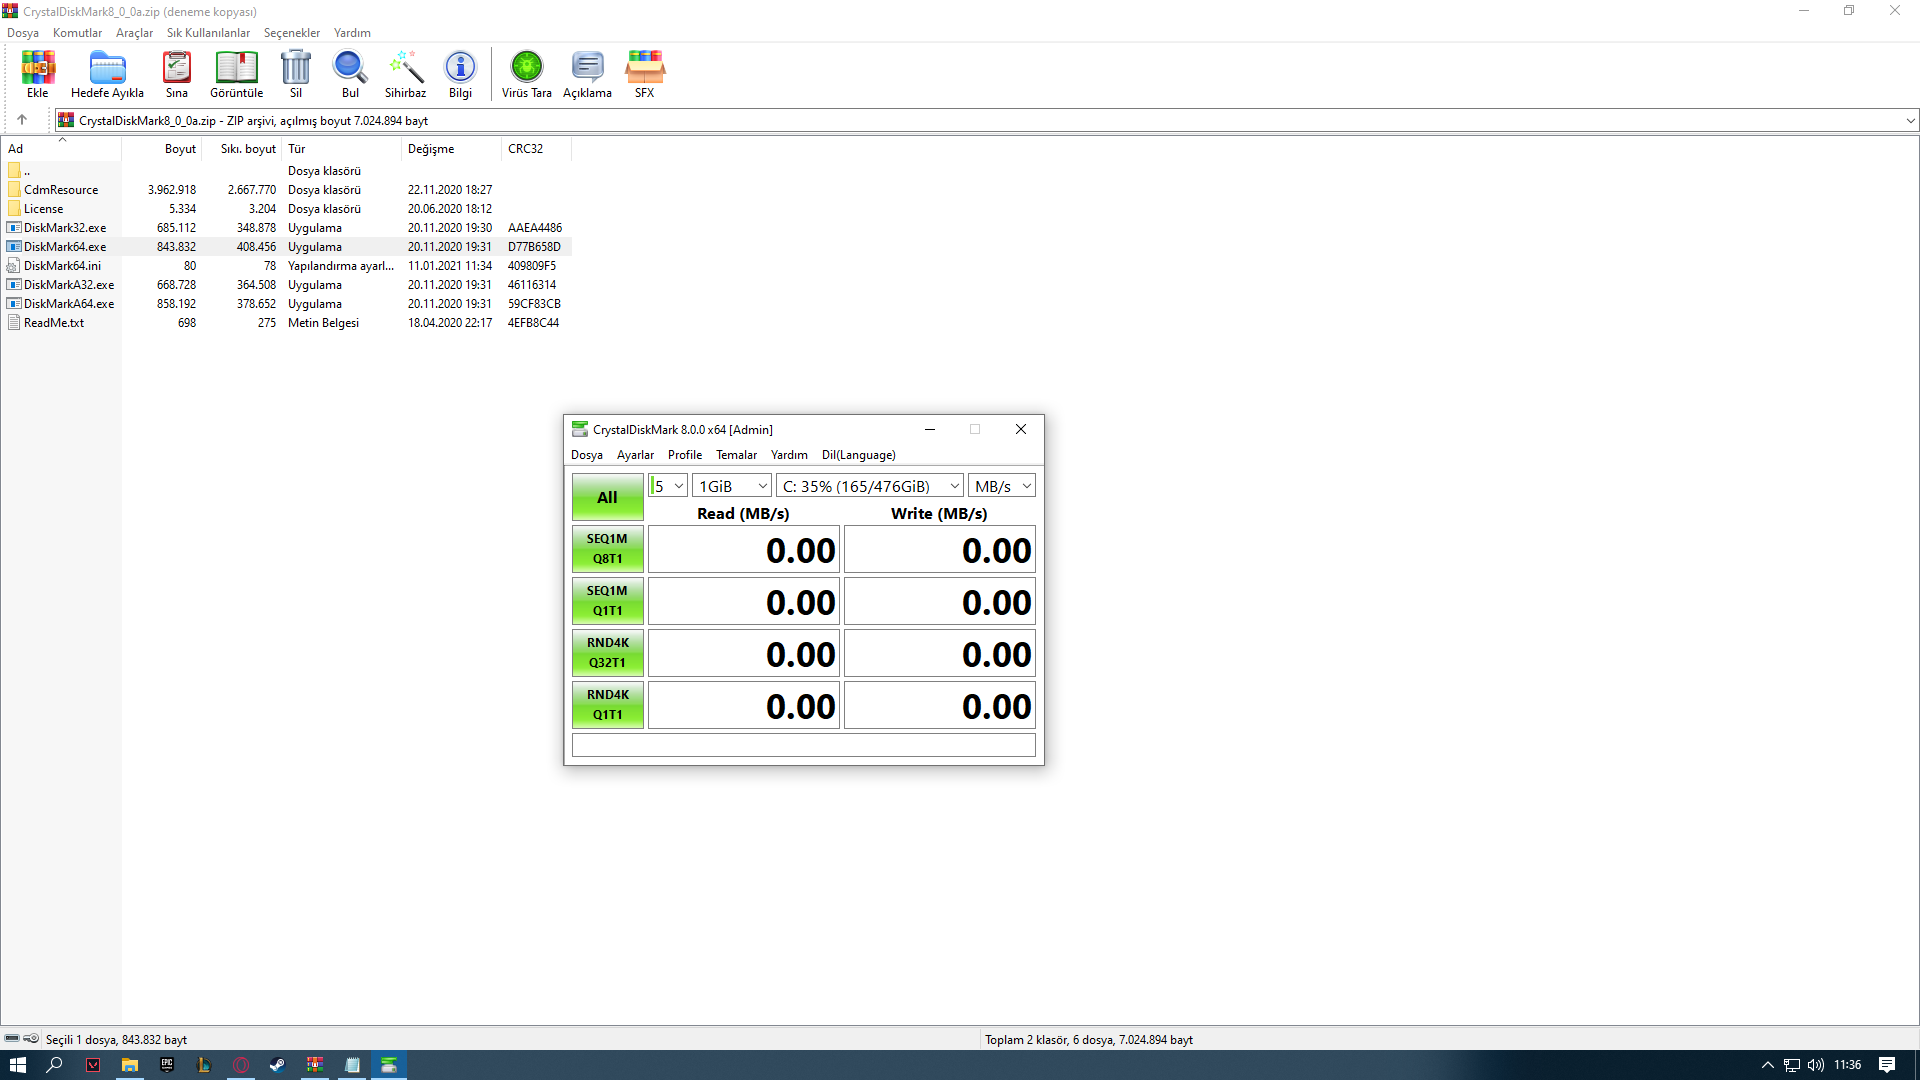This screenshot has height=1080, width=1920.
Task: Open Steam from the Windows taskbar
Action: (277, 1065)
